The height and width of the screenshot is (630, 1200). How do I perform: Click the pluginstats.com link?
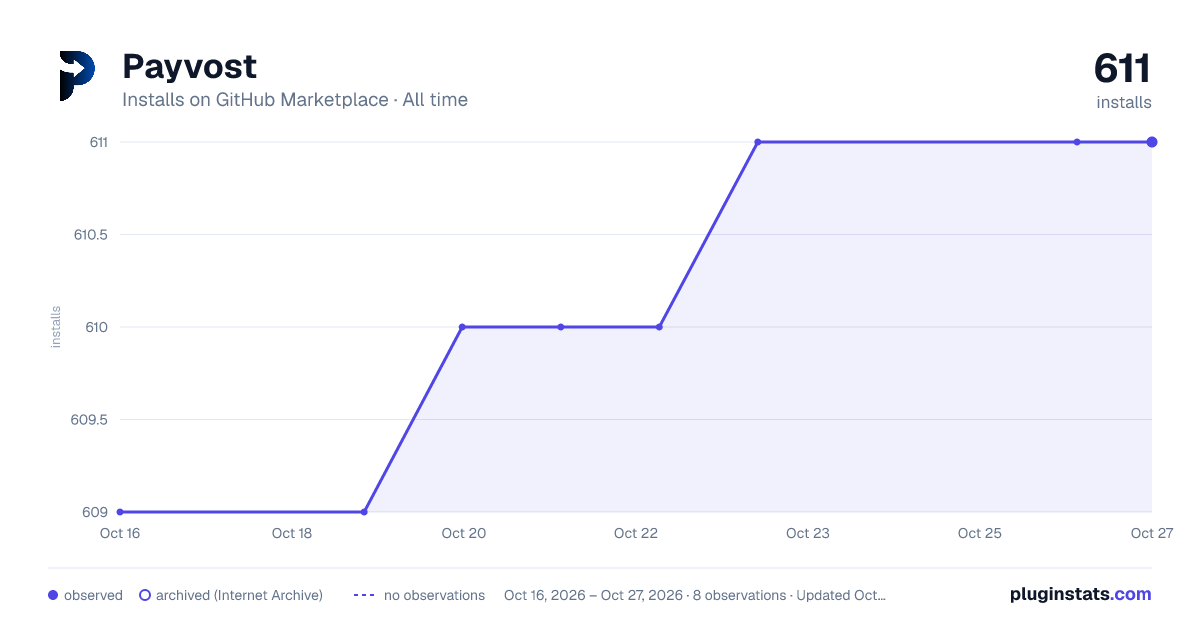[1081, 594]
